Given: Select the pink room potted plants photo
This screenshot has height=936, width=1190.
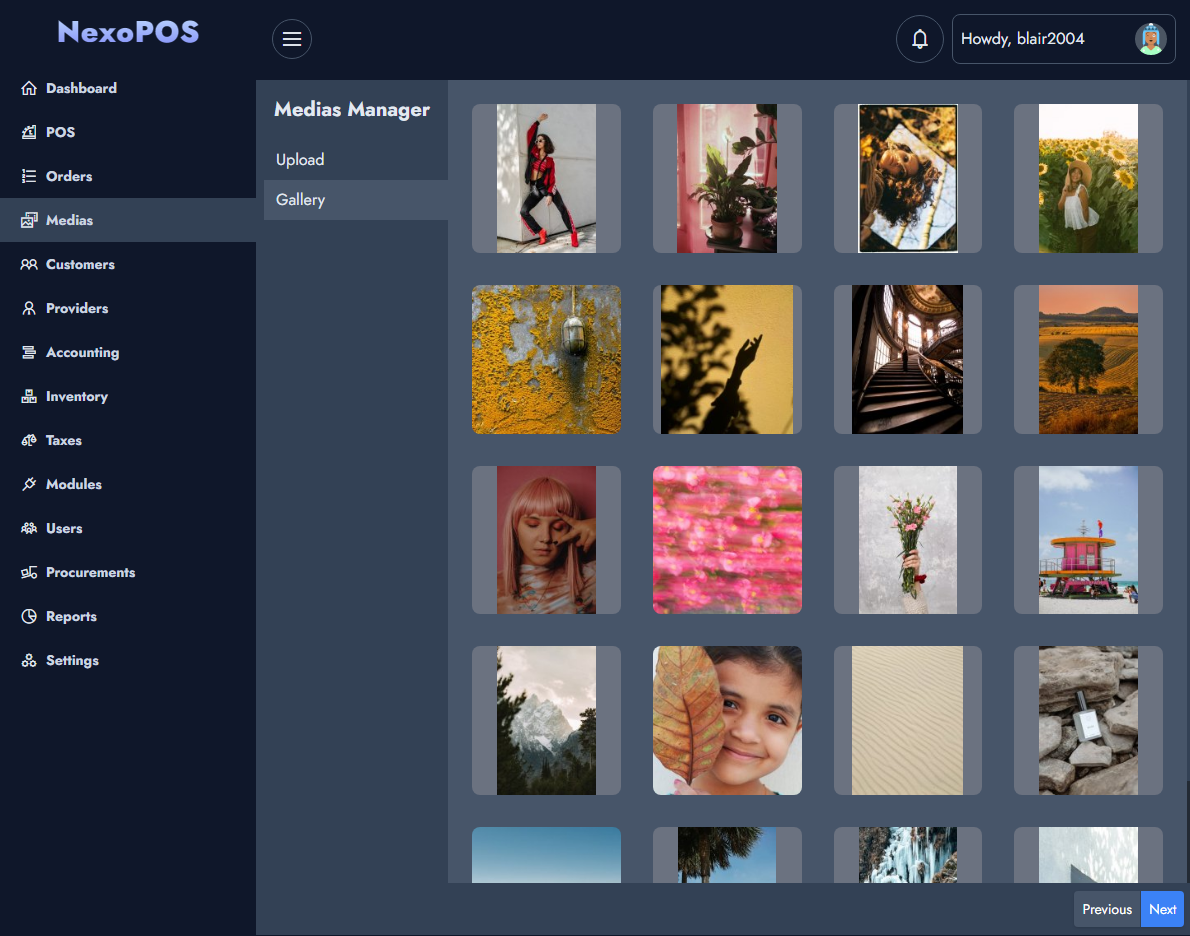Looking at the screenshot, I should 727,178.
